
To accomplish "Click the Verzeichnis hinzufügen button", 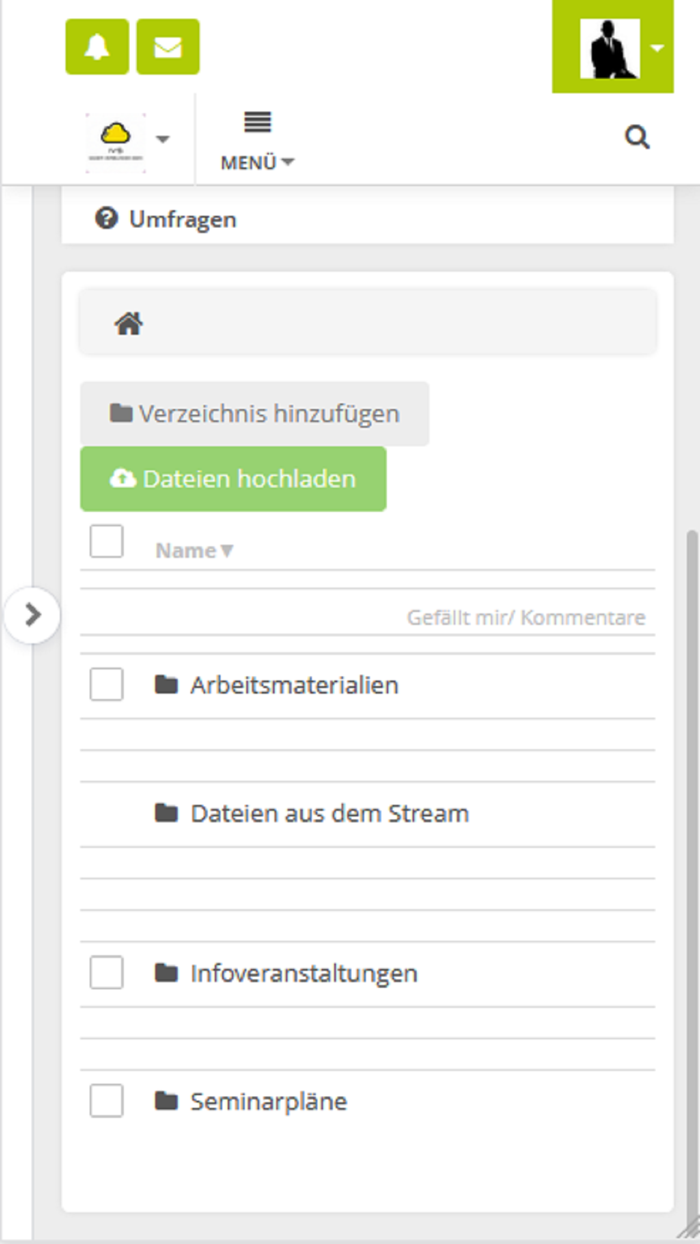I will pos(254,411).
